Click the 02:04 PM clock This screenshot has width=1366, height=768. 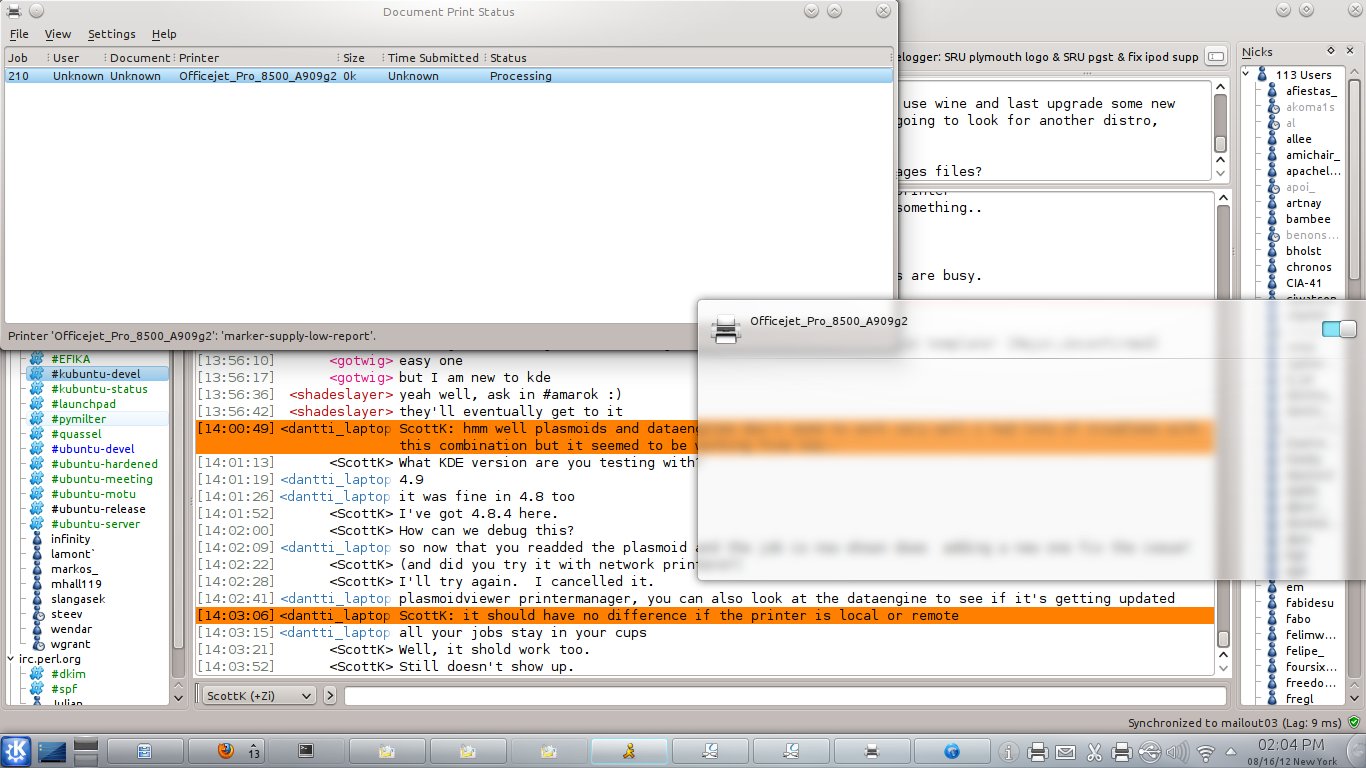tap(1290, 744)
